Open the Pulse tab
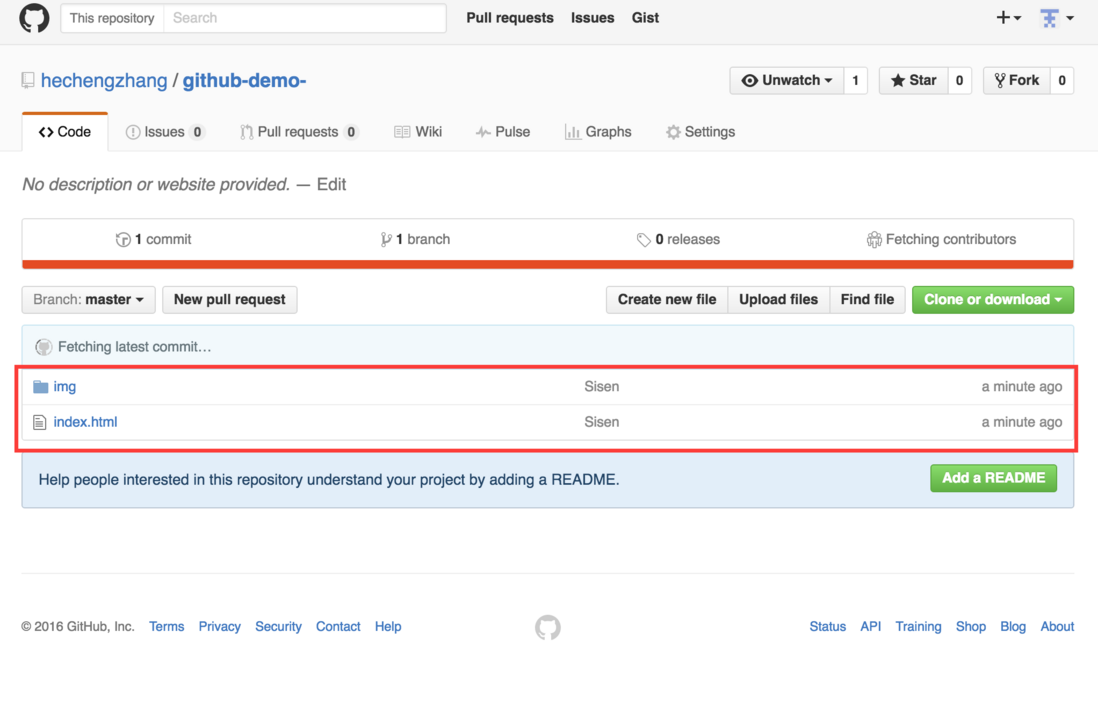The height and width of the screenshot is (704, 1098). [x=503, y=132]
